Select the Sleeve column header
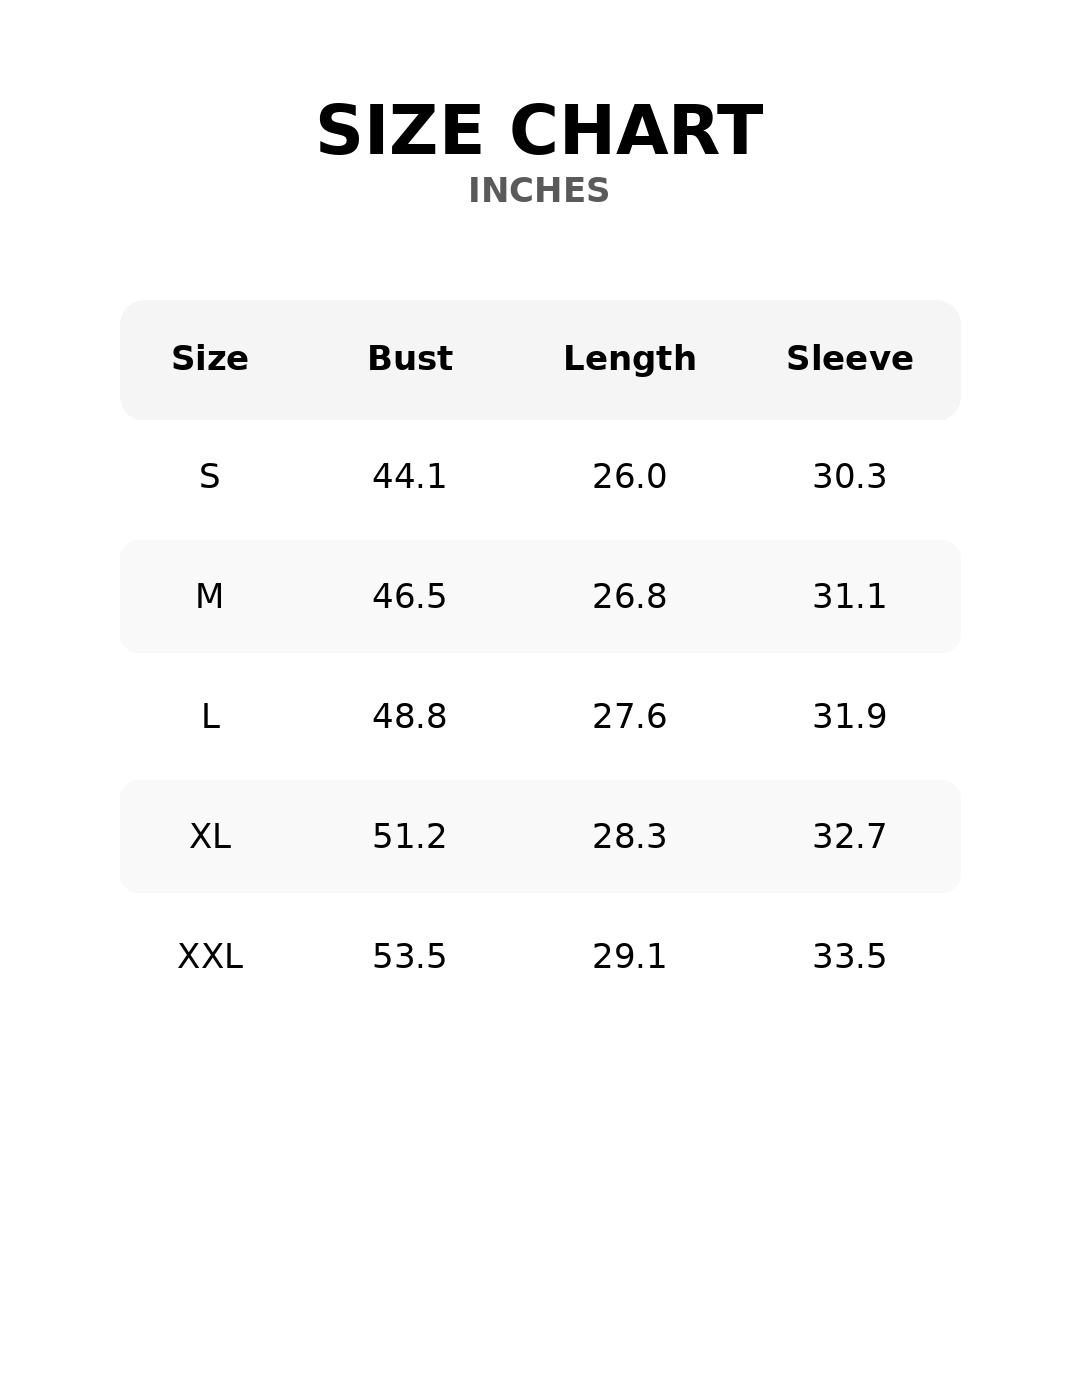The height and width of the screenshot is (1387, 1080). click(x=850, y=359)
